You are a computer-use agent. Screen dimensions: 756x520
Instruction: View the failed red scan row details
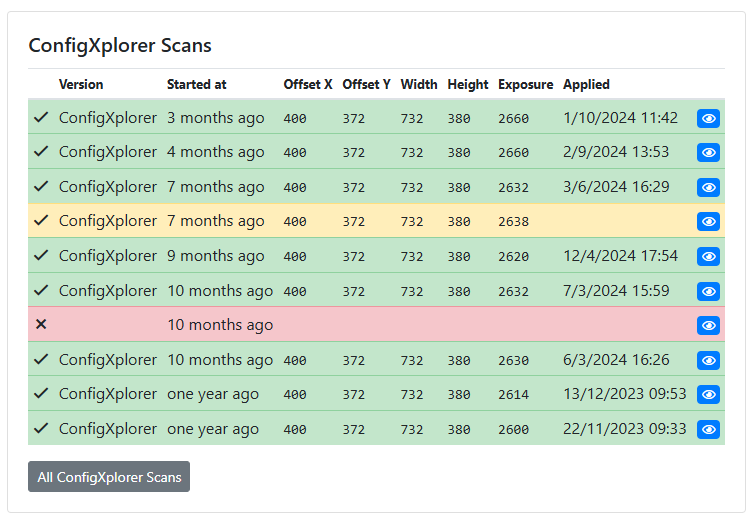[708, 325]
